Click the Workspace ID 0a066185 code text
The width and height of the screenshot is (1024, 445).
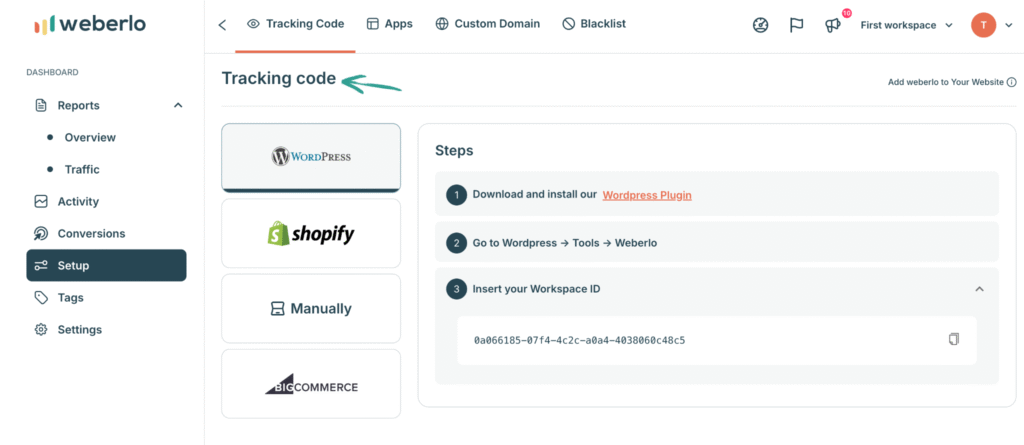(x=579, y=340)
